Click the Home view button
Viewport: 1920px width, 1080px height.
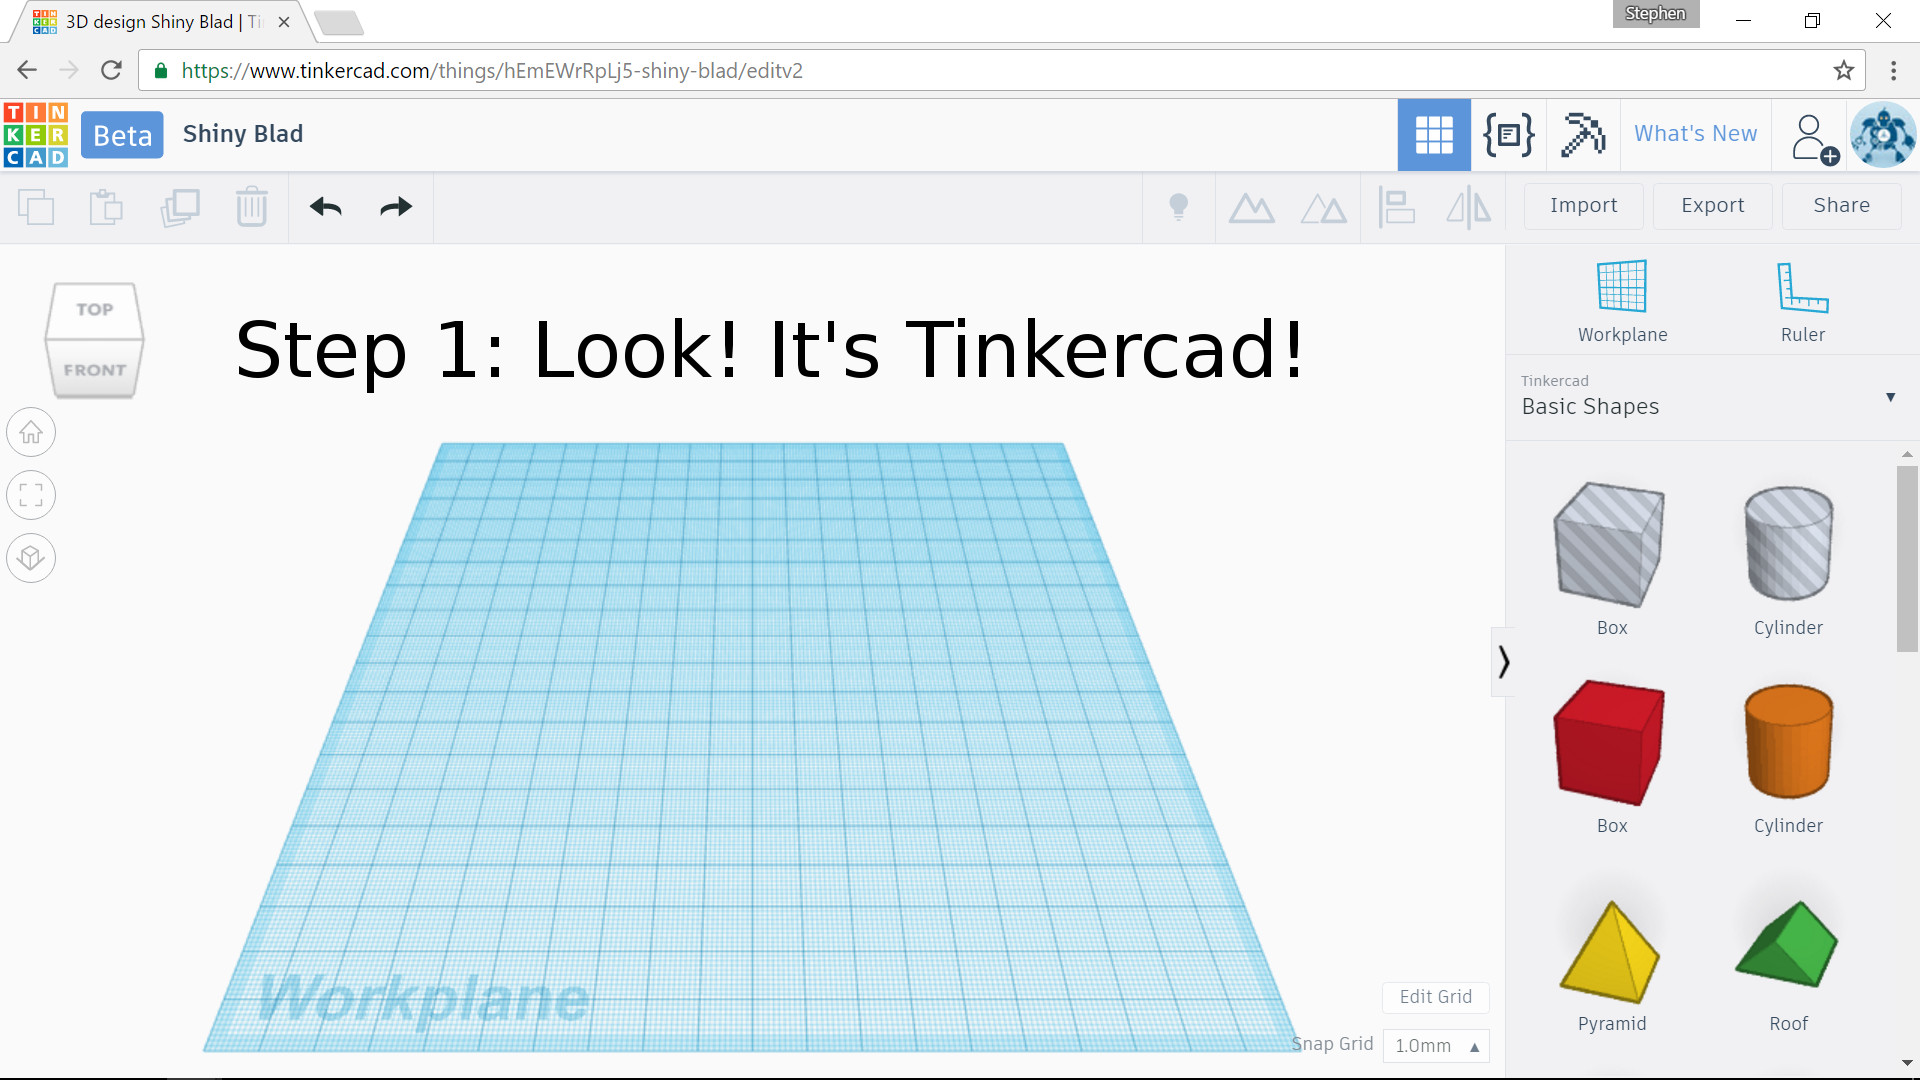click(x=31, y=432)
